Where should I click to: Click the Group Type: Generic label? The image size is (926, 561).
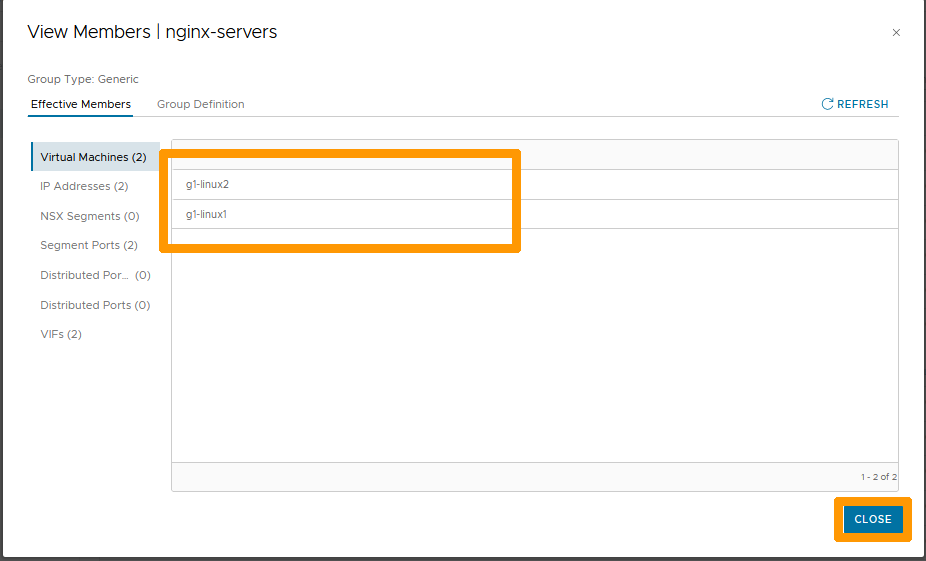pyautogui.click(x=83, y=79)
